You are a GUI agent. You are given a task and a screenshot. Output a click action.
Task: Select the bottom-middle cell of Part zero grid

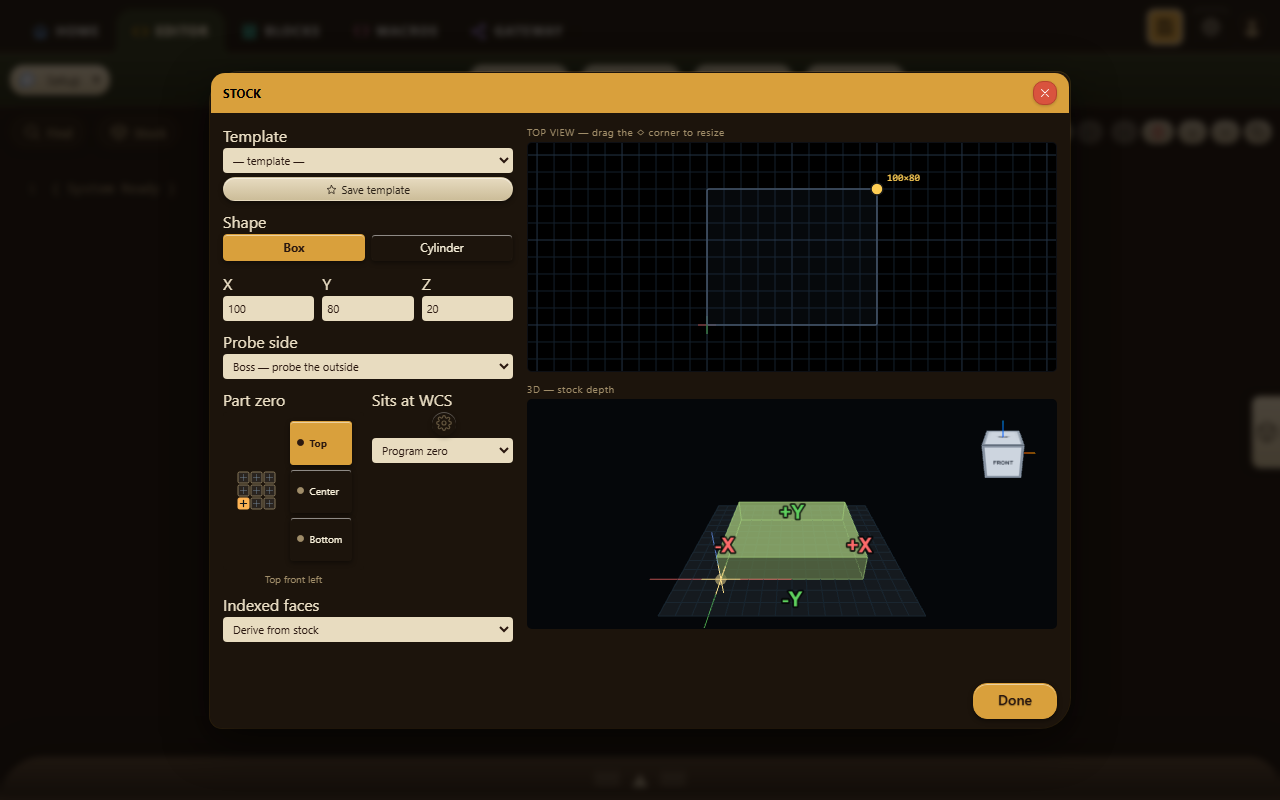tap(256, 504)
